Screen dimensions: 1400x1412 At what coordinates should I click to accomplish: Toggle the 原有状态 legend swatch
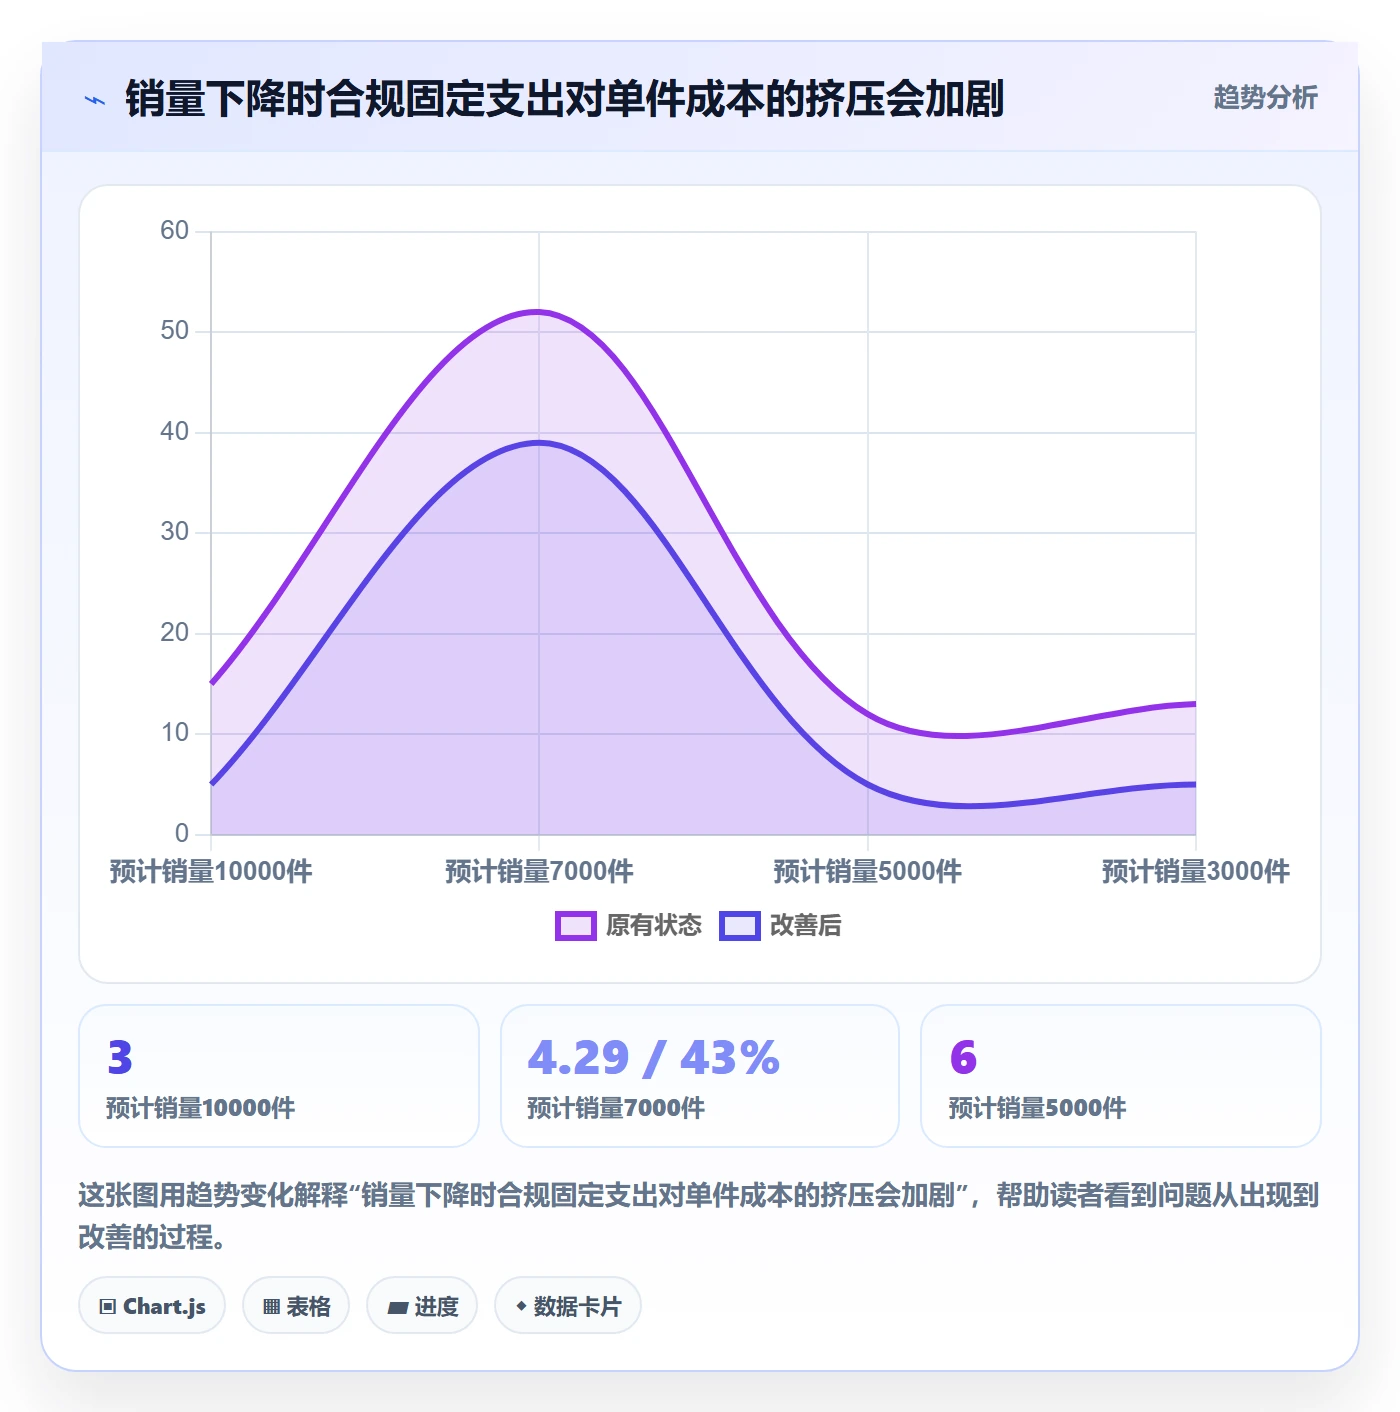tap(575, 926)
